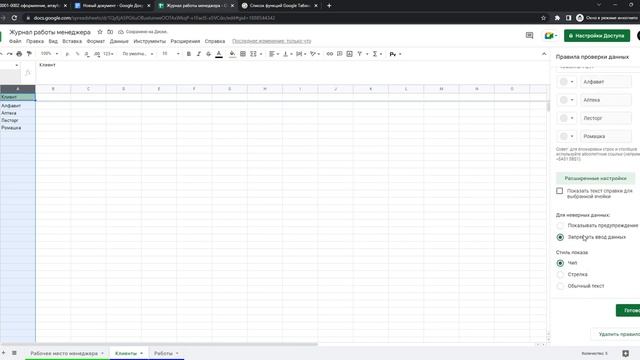
Task: Collapse the advanced settings section
Action: tap(596, 178)
